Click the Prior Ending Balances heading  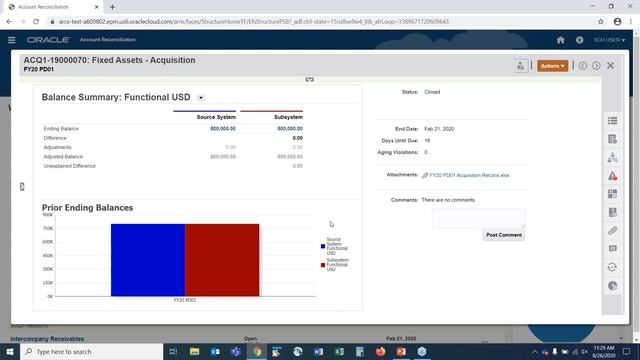87,207
